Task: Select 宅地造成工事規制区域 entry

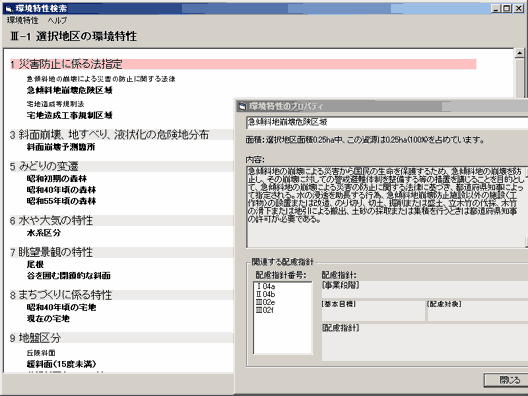Action: point(69,116)
